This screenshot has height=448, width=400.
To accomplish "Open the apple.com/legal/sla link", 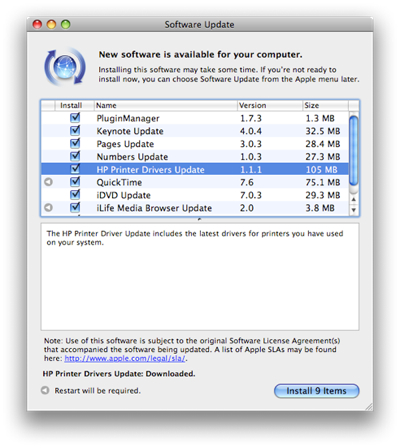I will [x=125, y=358].
